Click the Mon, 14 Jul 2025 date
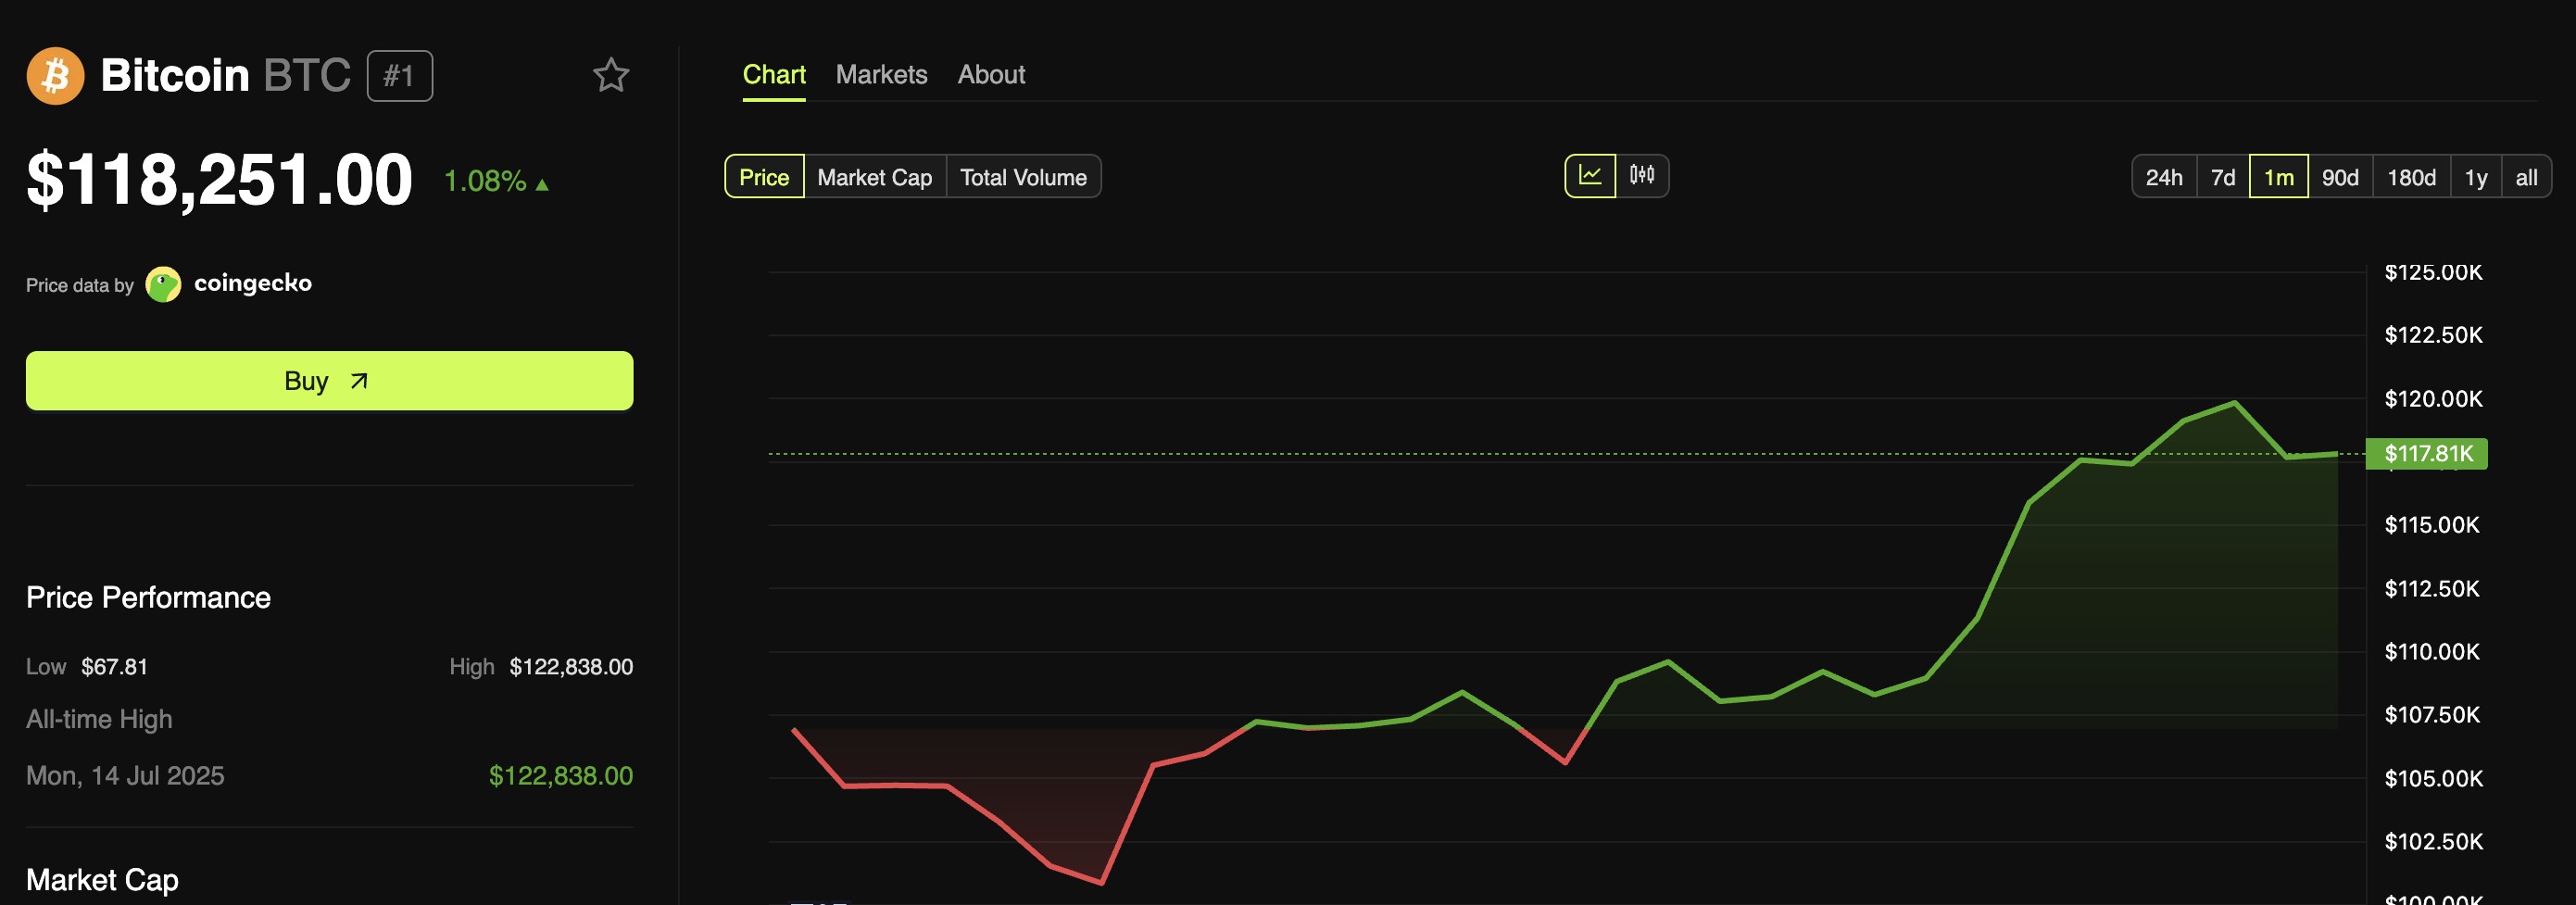 125,776
